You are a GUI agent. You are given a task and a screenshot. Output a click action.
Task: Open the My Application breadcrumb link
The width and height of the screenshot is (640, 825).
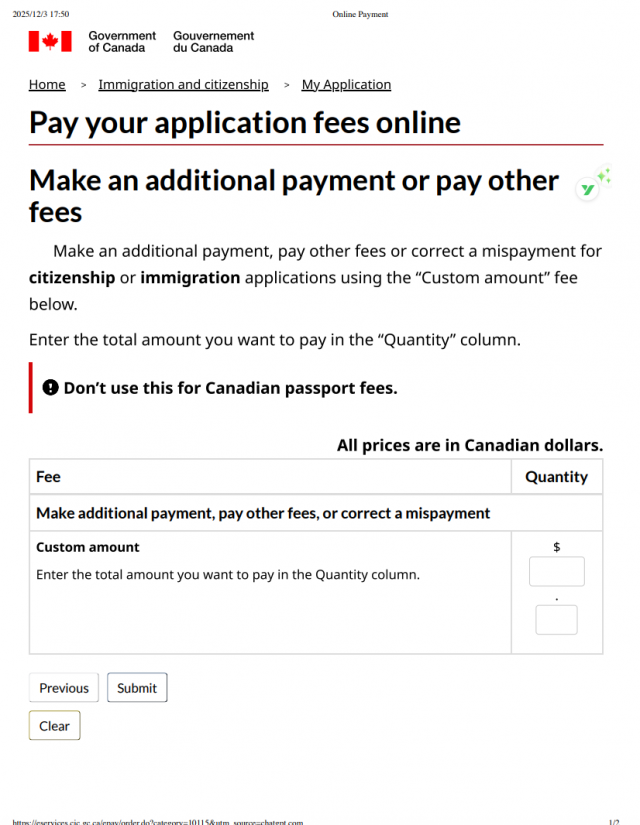click(x=346, y=85)
